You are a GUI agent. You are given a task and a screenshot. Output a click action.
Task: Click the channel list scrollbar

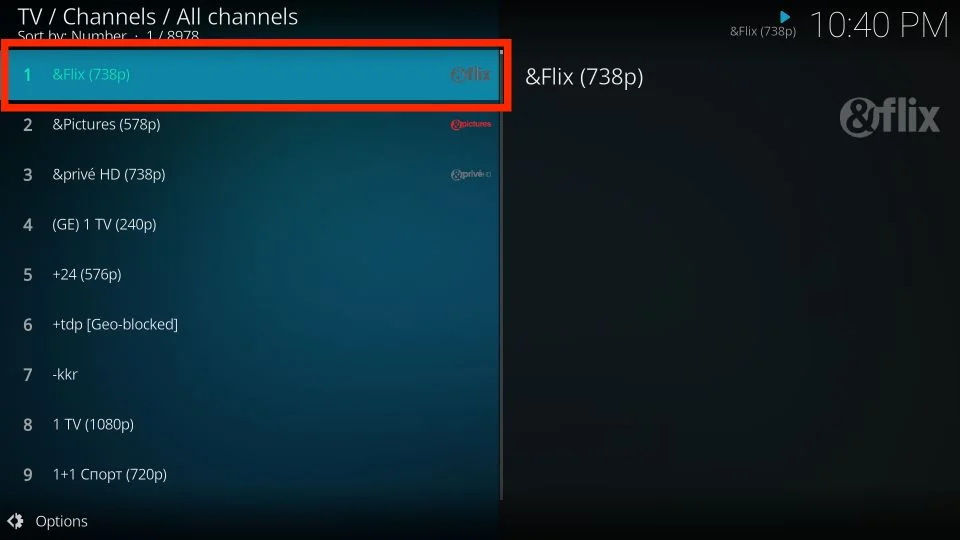(x=501, y=274)
